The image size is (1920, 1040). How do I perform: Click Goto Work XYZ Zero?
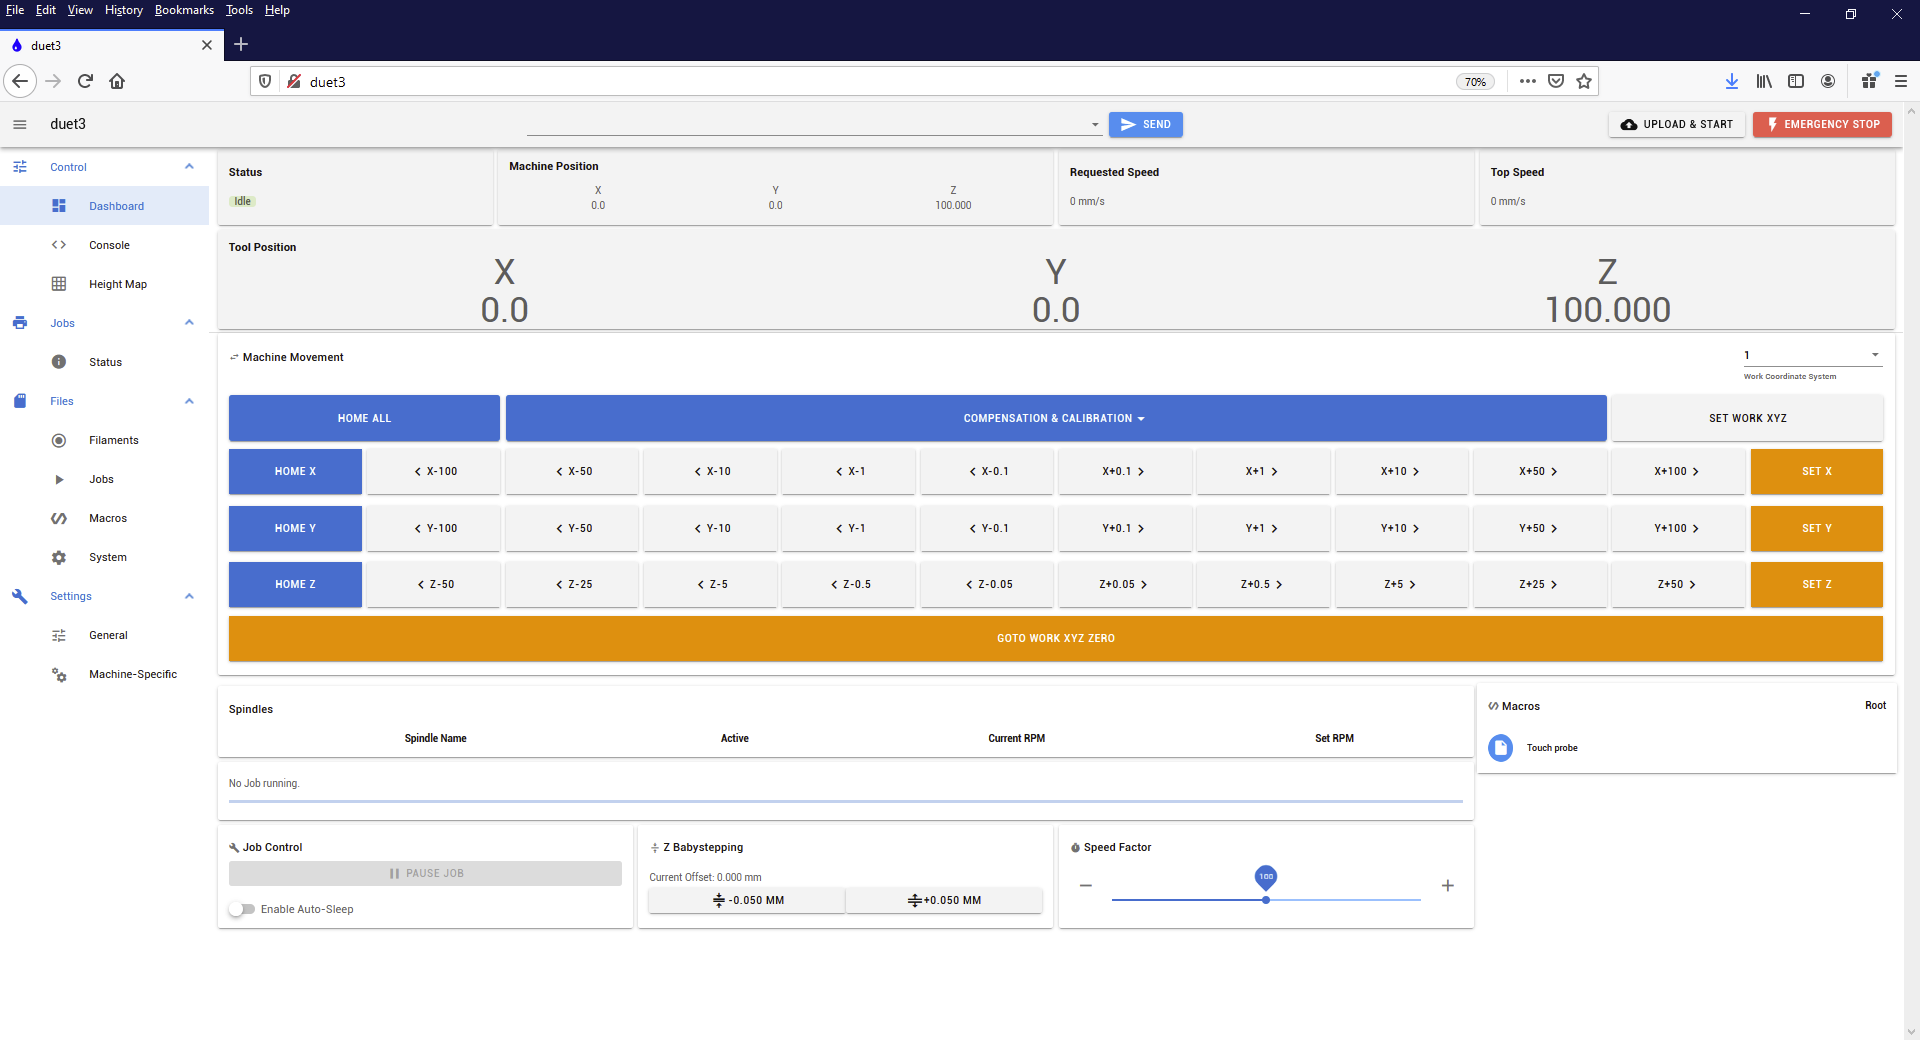point(1055,638)
